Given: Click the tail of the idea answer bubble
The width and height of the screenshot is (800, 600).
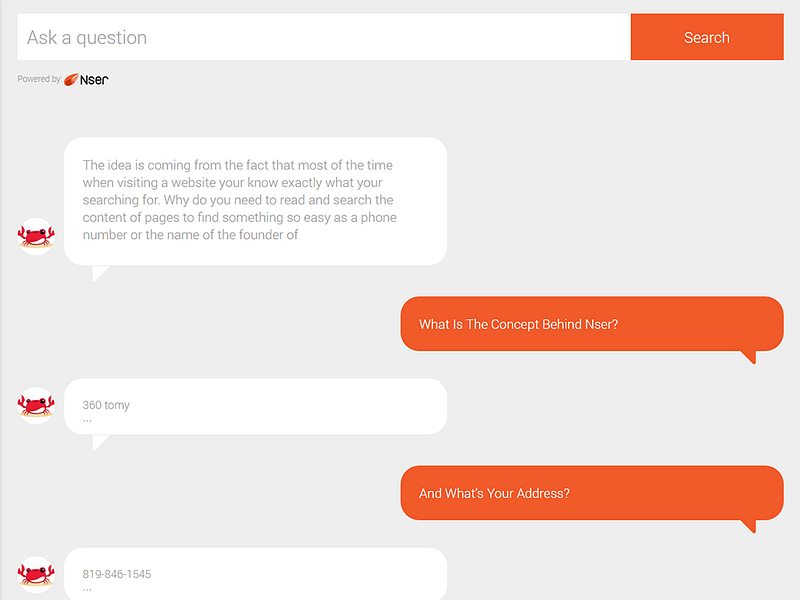Looking at the screenshot, I should [98, 272].
